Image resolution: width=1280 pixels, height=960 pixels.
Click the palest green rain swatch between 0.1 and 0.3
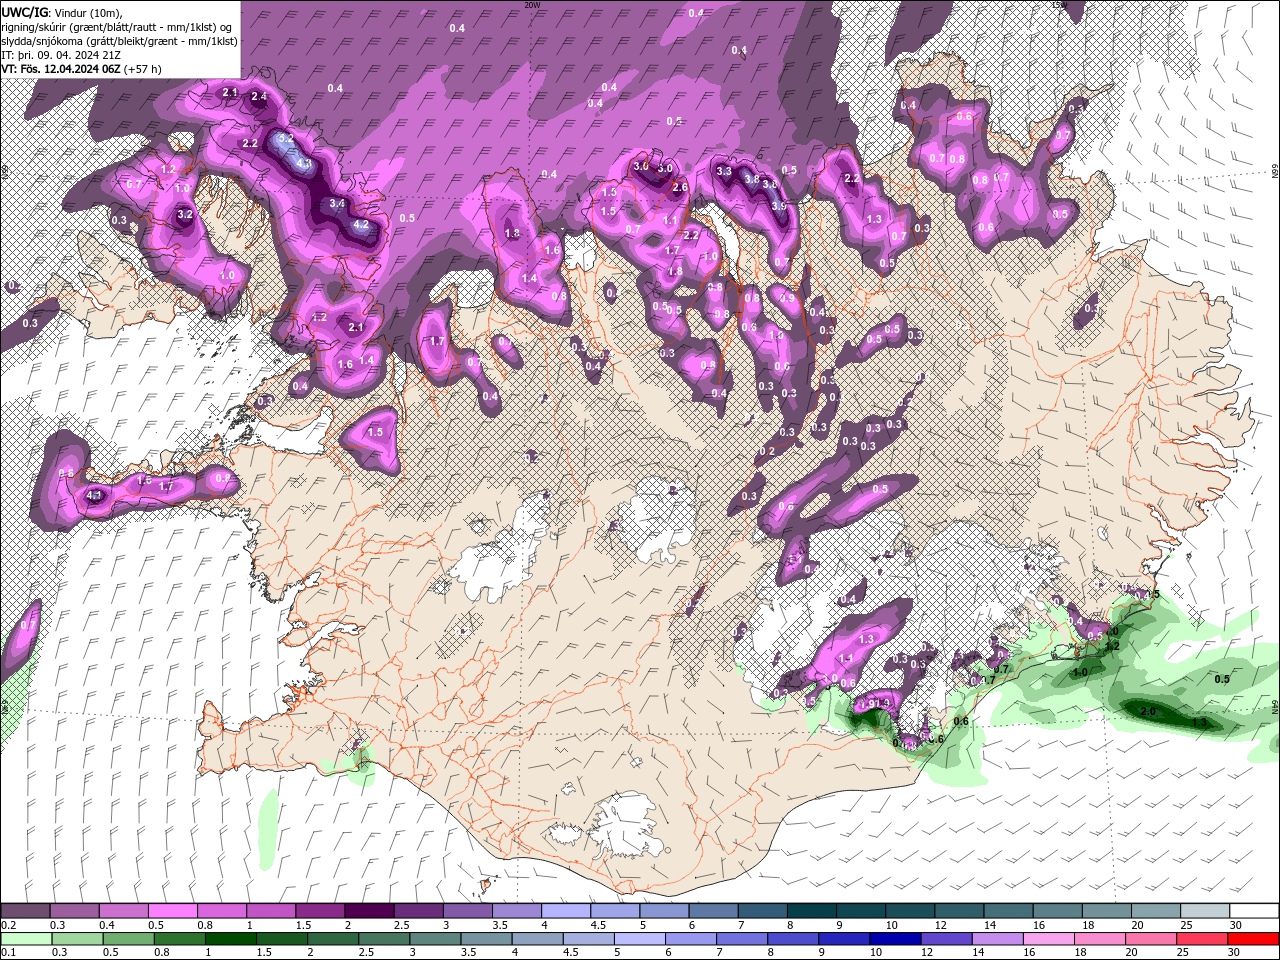tap(26, 939)
